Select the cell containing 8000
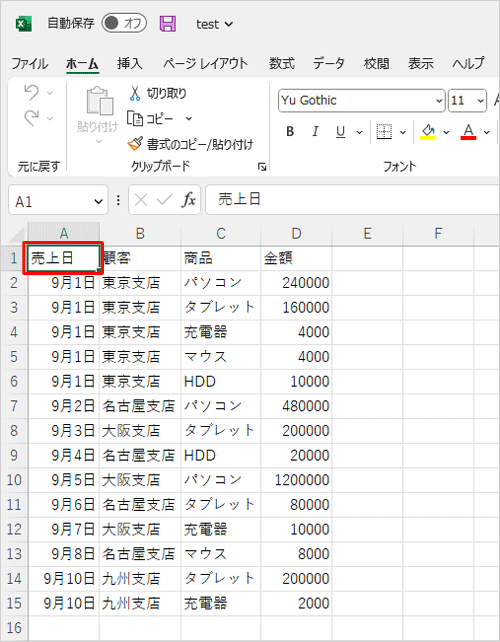The height and width of the screenshot is (642, 500). pos(296,554)
